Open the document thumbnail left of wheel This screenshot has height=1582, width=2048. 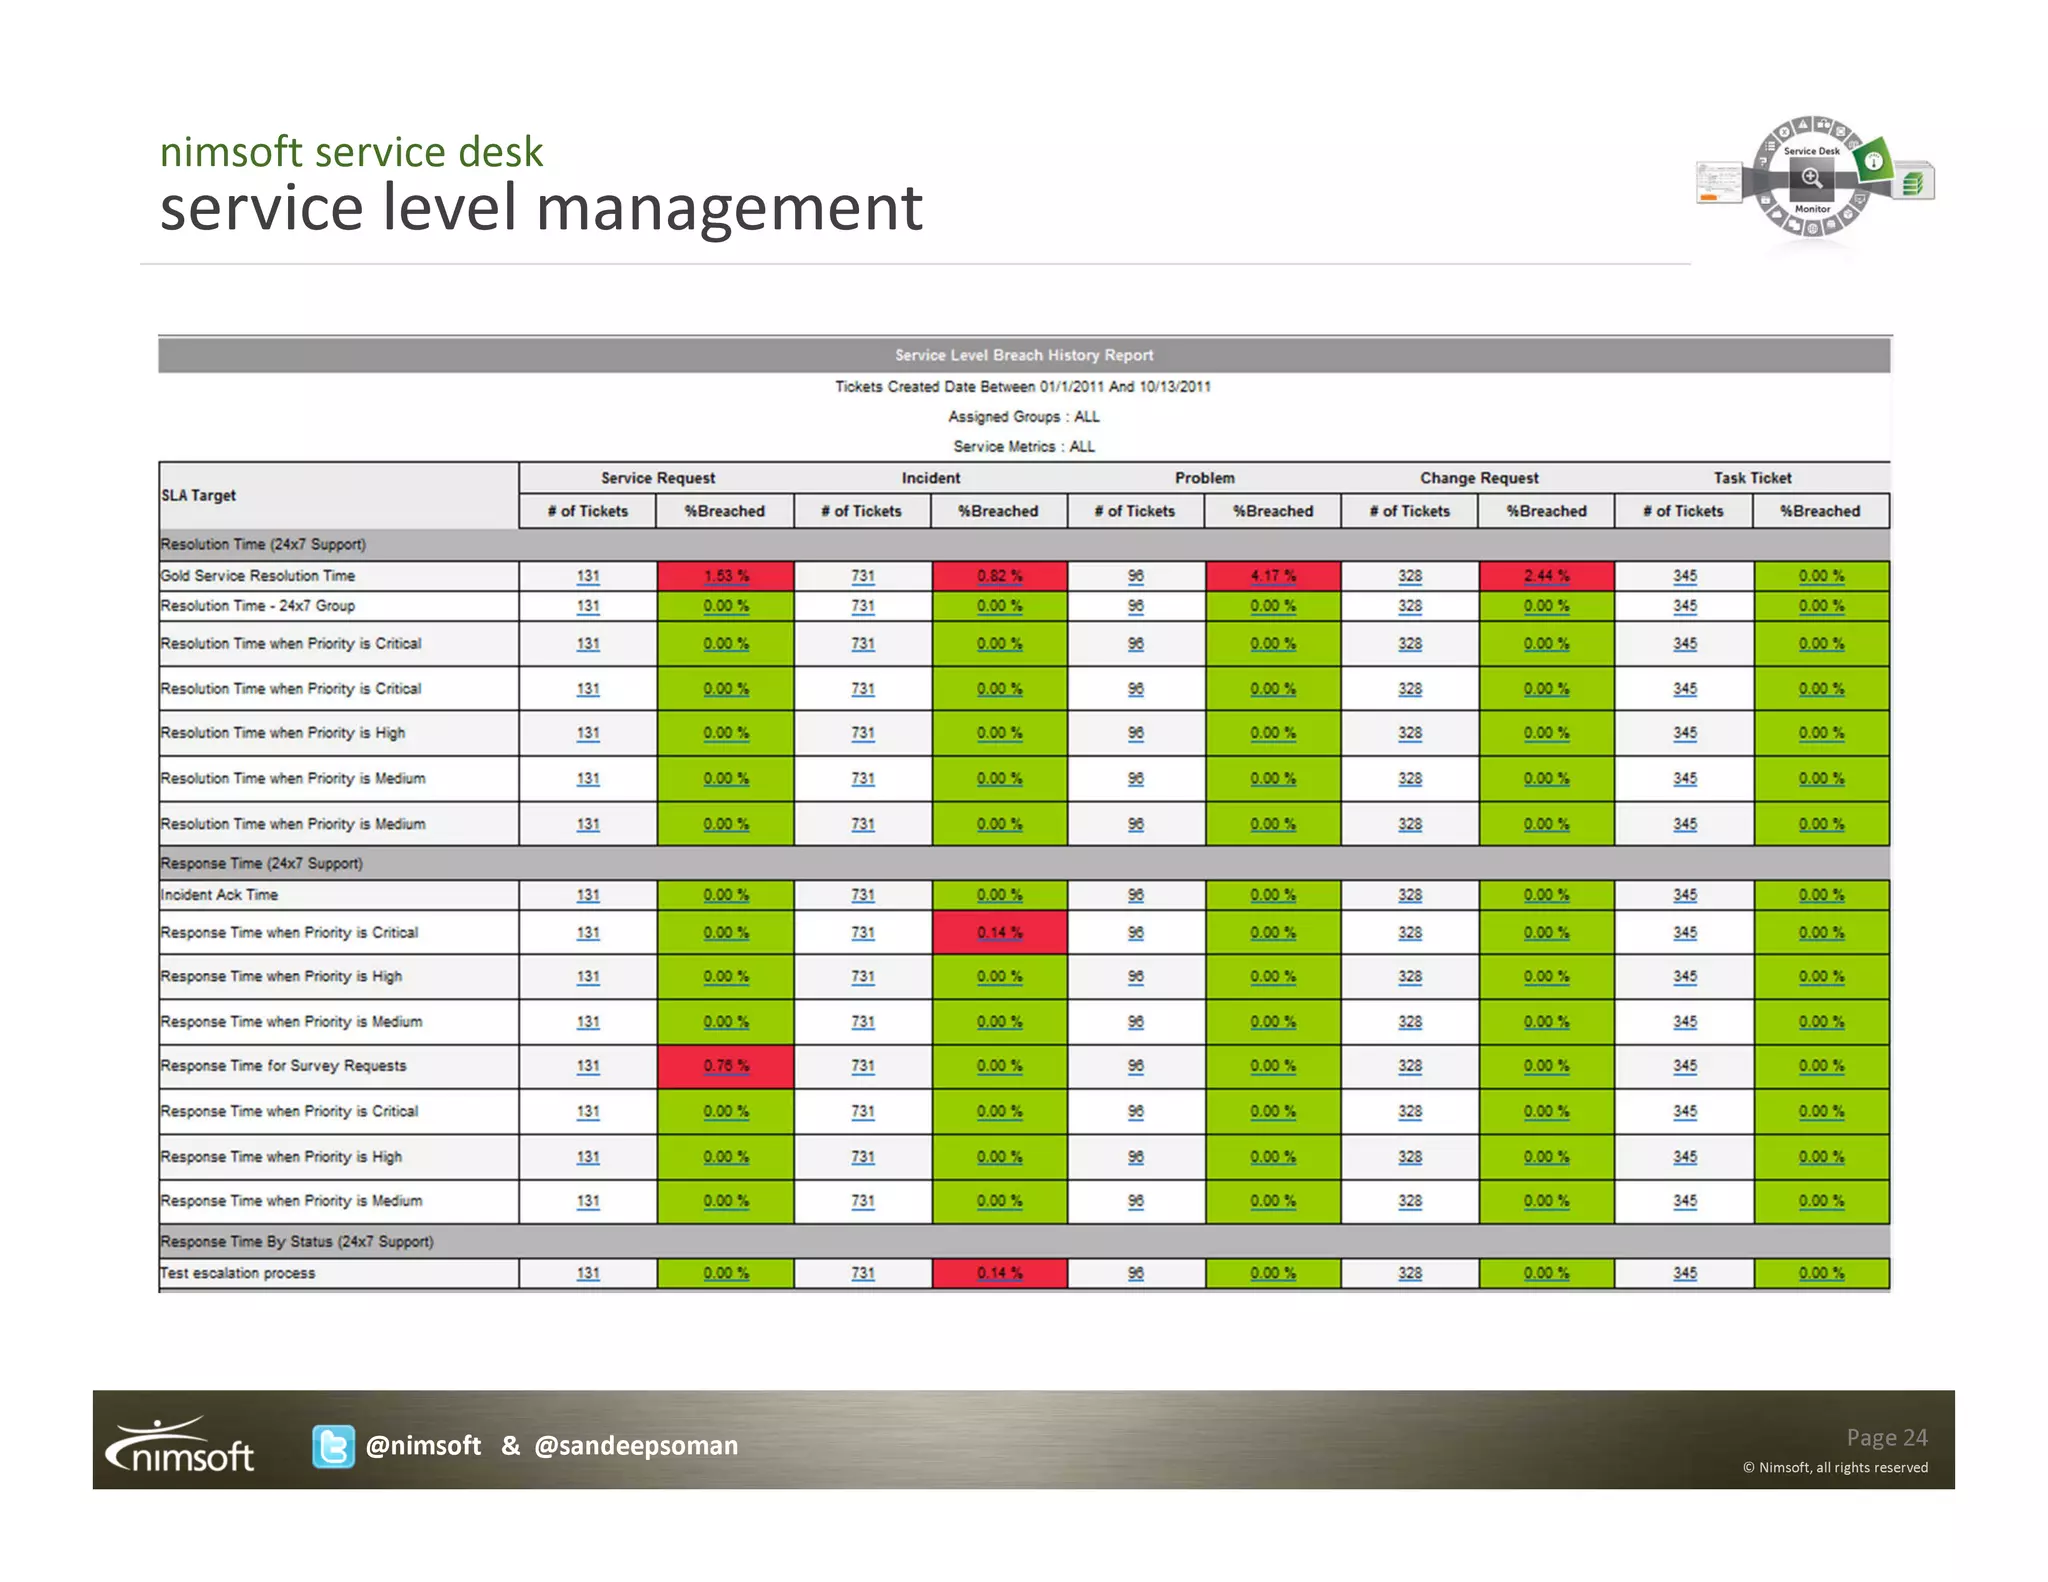1719,183
